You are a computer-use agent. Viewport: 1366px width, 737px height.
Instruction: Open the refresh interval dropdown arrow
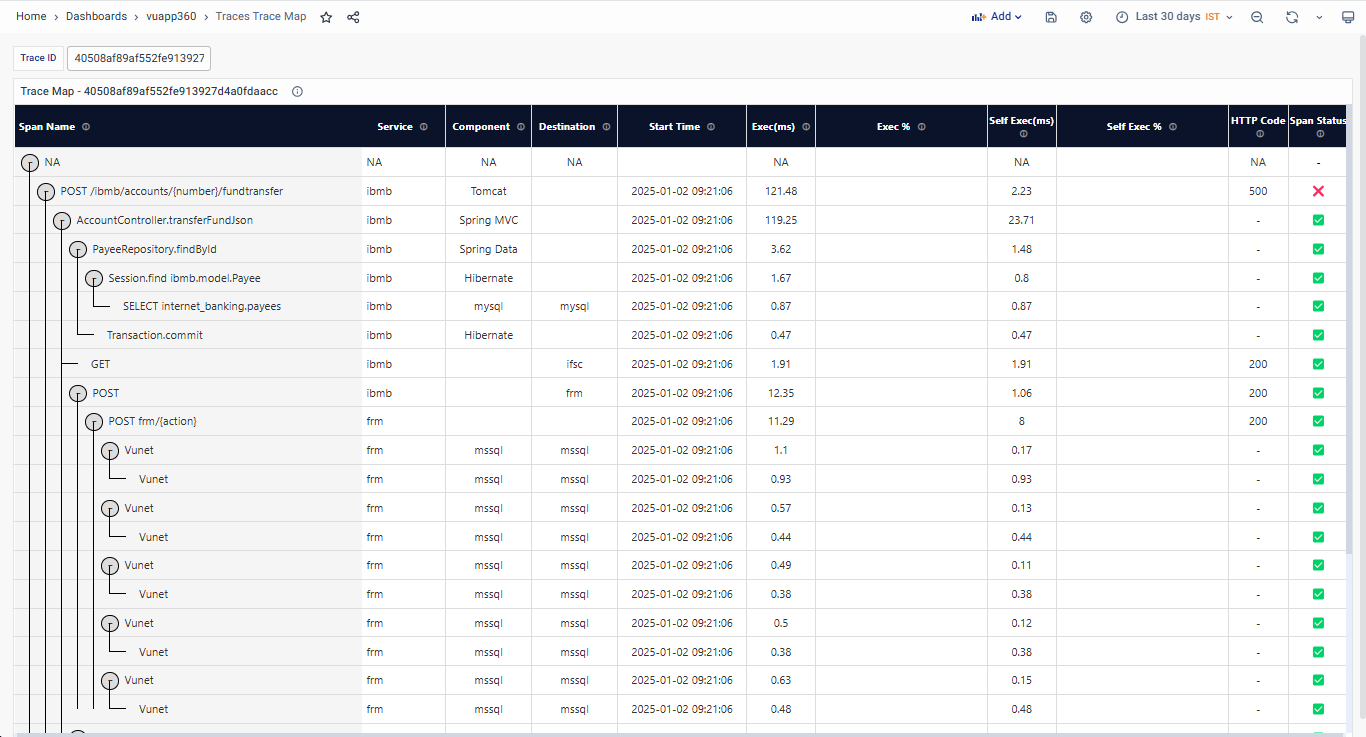(x=1319, y=17)
